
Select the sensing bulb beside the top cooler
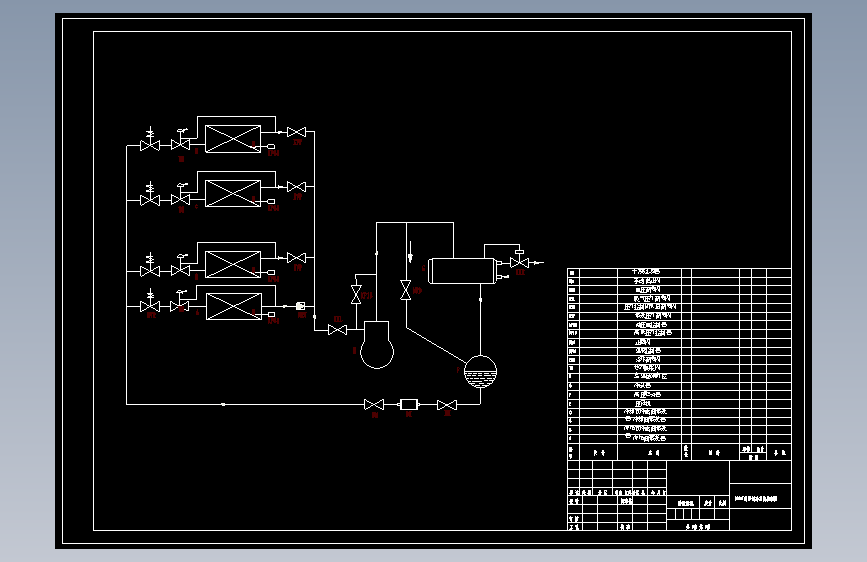(x=271, y=147)
